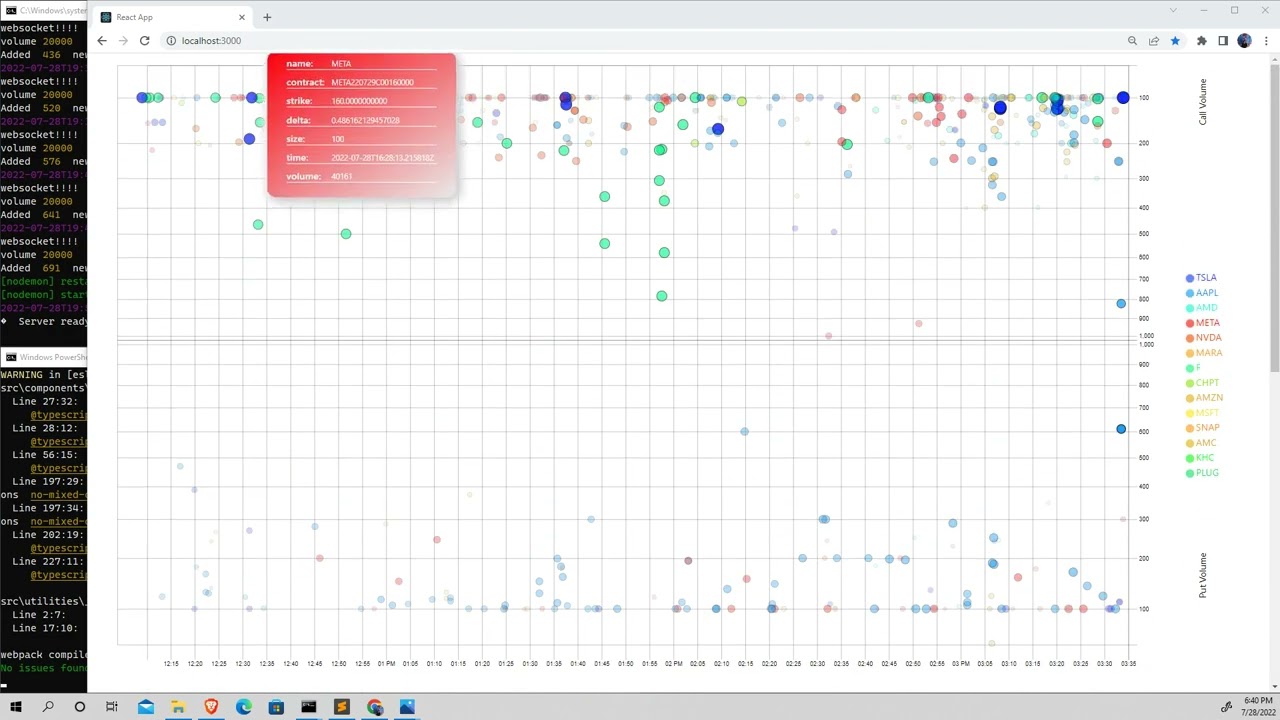Viewport: 1280px width, 720px height.
Task: Open the Extensions puzzle icon
Action: 1202,41
